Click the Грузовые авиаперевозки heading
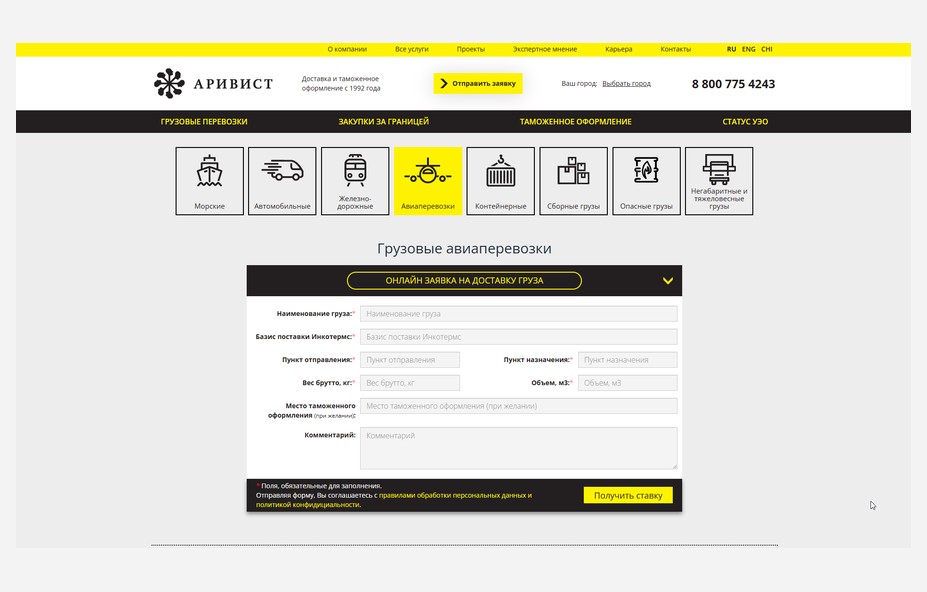This screenshot has width=927, height=592. (464, 248)
